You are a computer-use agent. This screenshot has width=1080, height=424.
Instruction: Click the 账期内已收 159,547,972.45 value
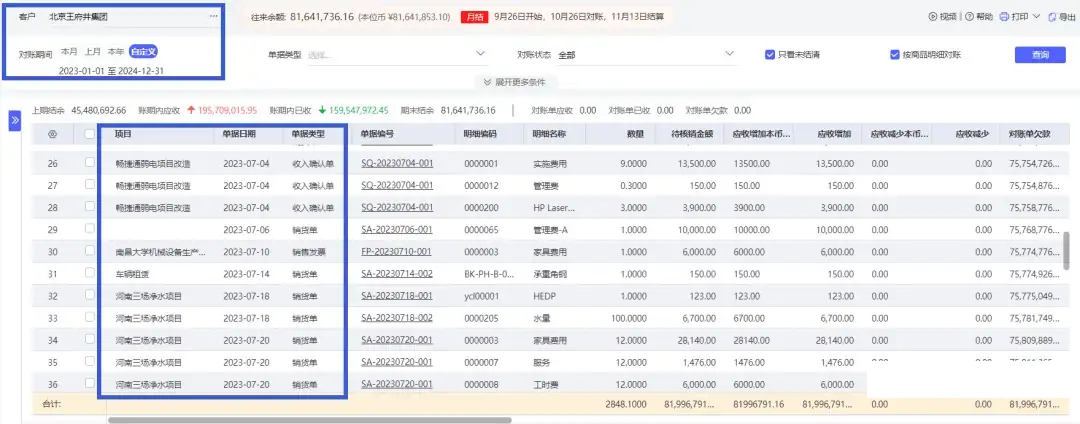click(x=358, y=110)
